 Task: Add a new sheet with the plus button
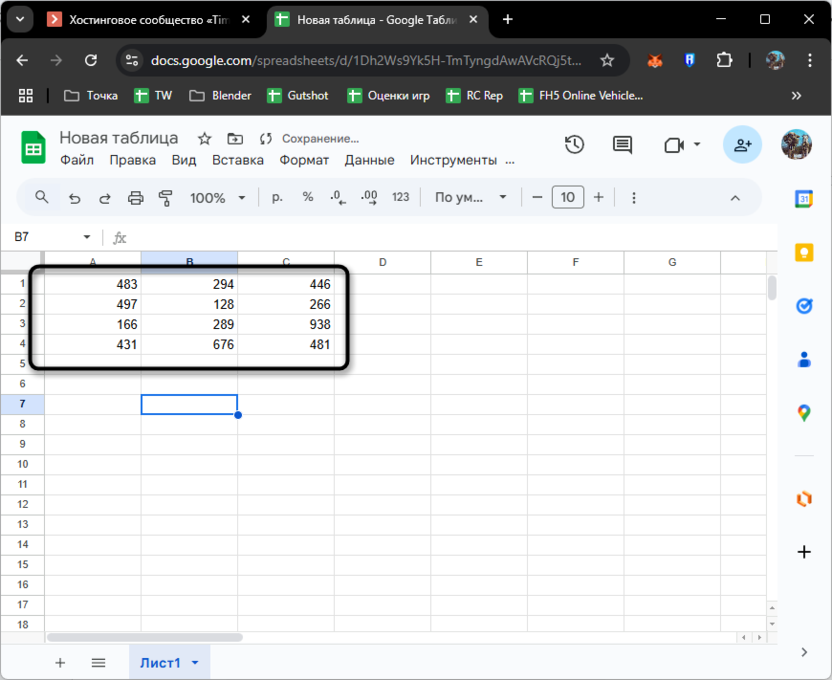pyautogui.click(x=60, y=662)
